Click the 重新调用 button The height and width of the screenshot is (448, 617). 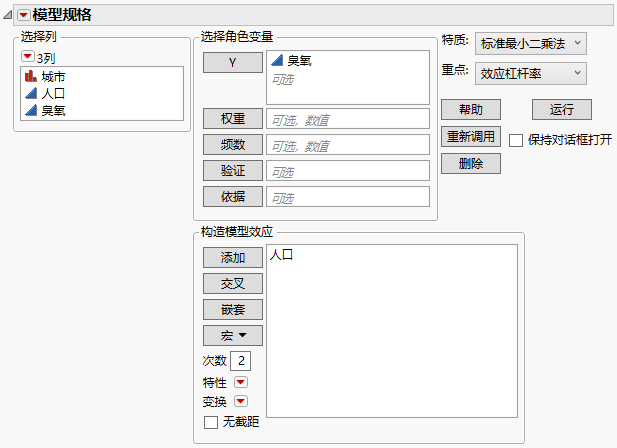[471, 136]
